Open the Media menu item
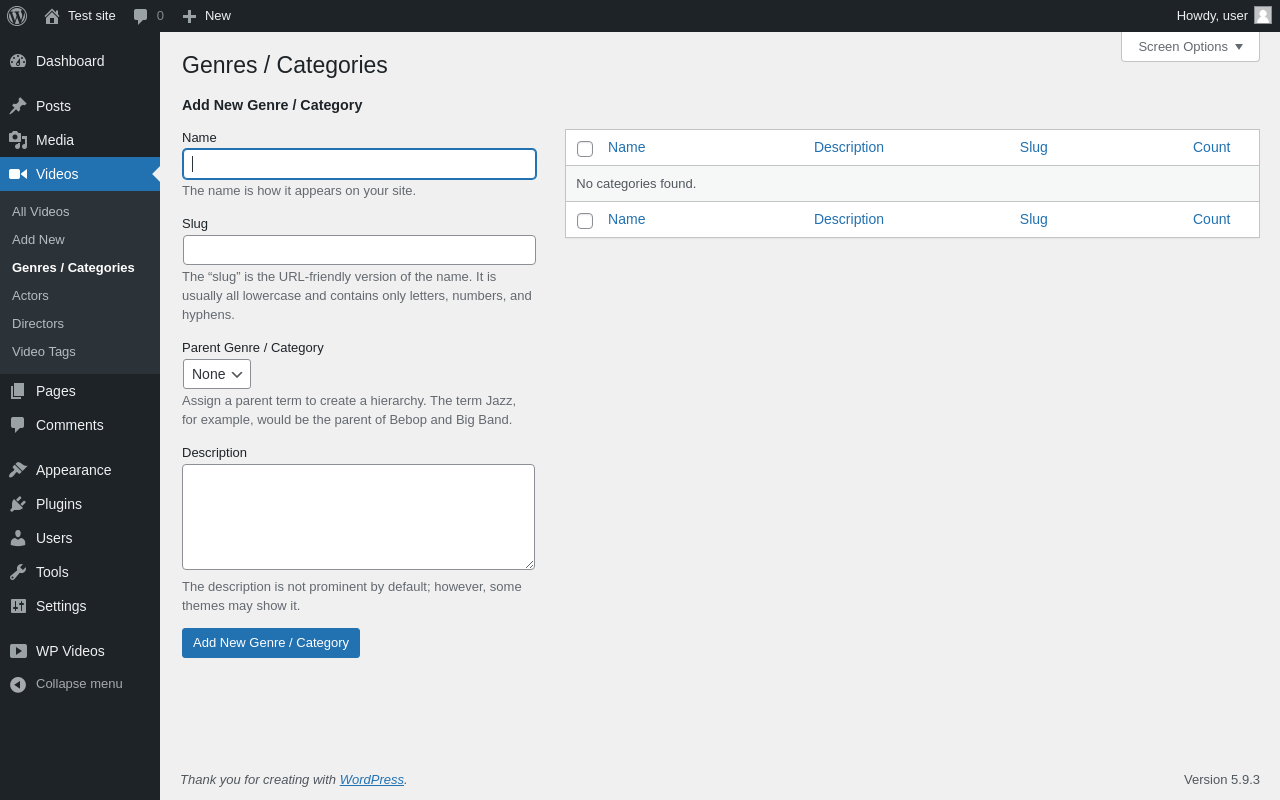1280x800 pixels. click(80, 140)
